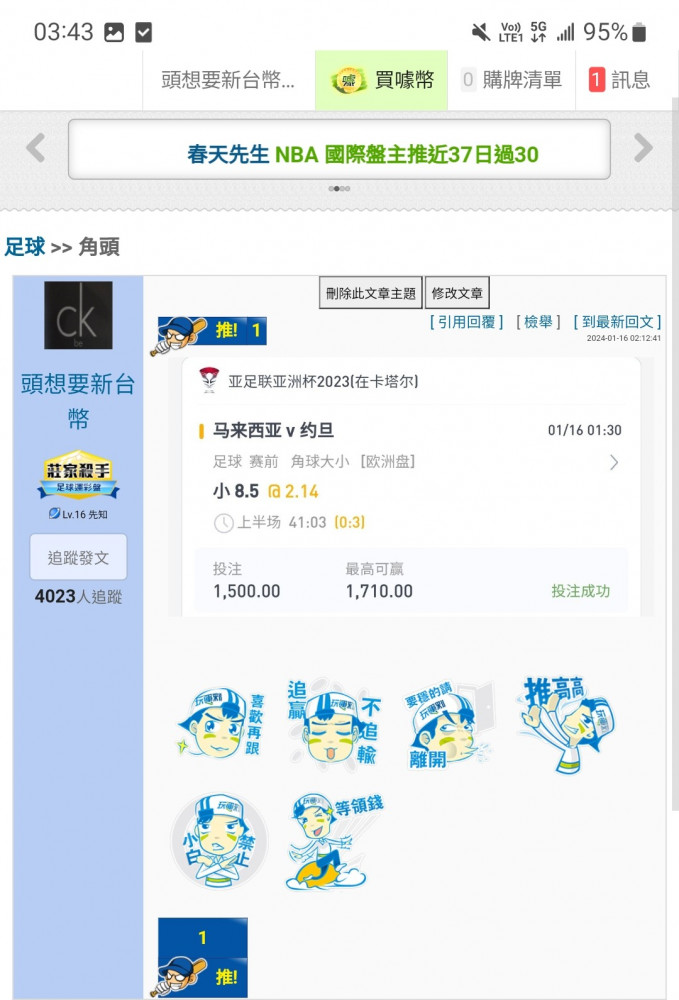679x1000 pixels.
Task: Show next banner with right arrow
Action: (x=643, y=148)
